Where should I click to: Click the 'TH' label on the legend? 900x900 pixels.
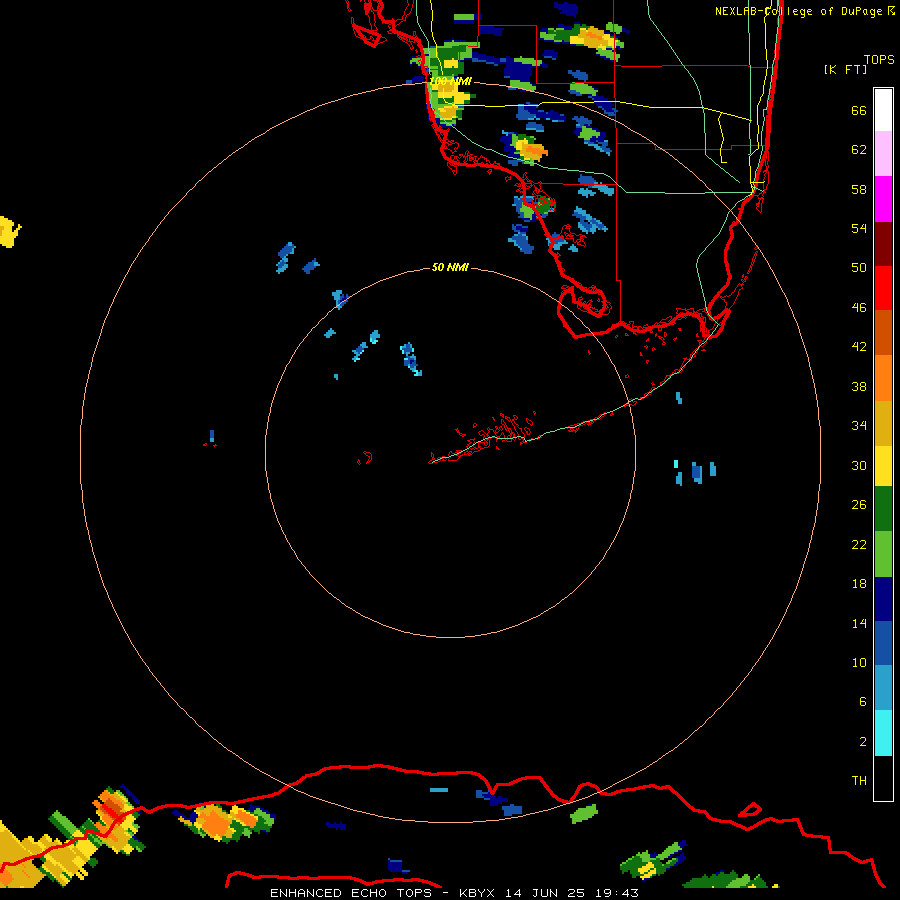[x=859, y=781]
